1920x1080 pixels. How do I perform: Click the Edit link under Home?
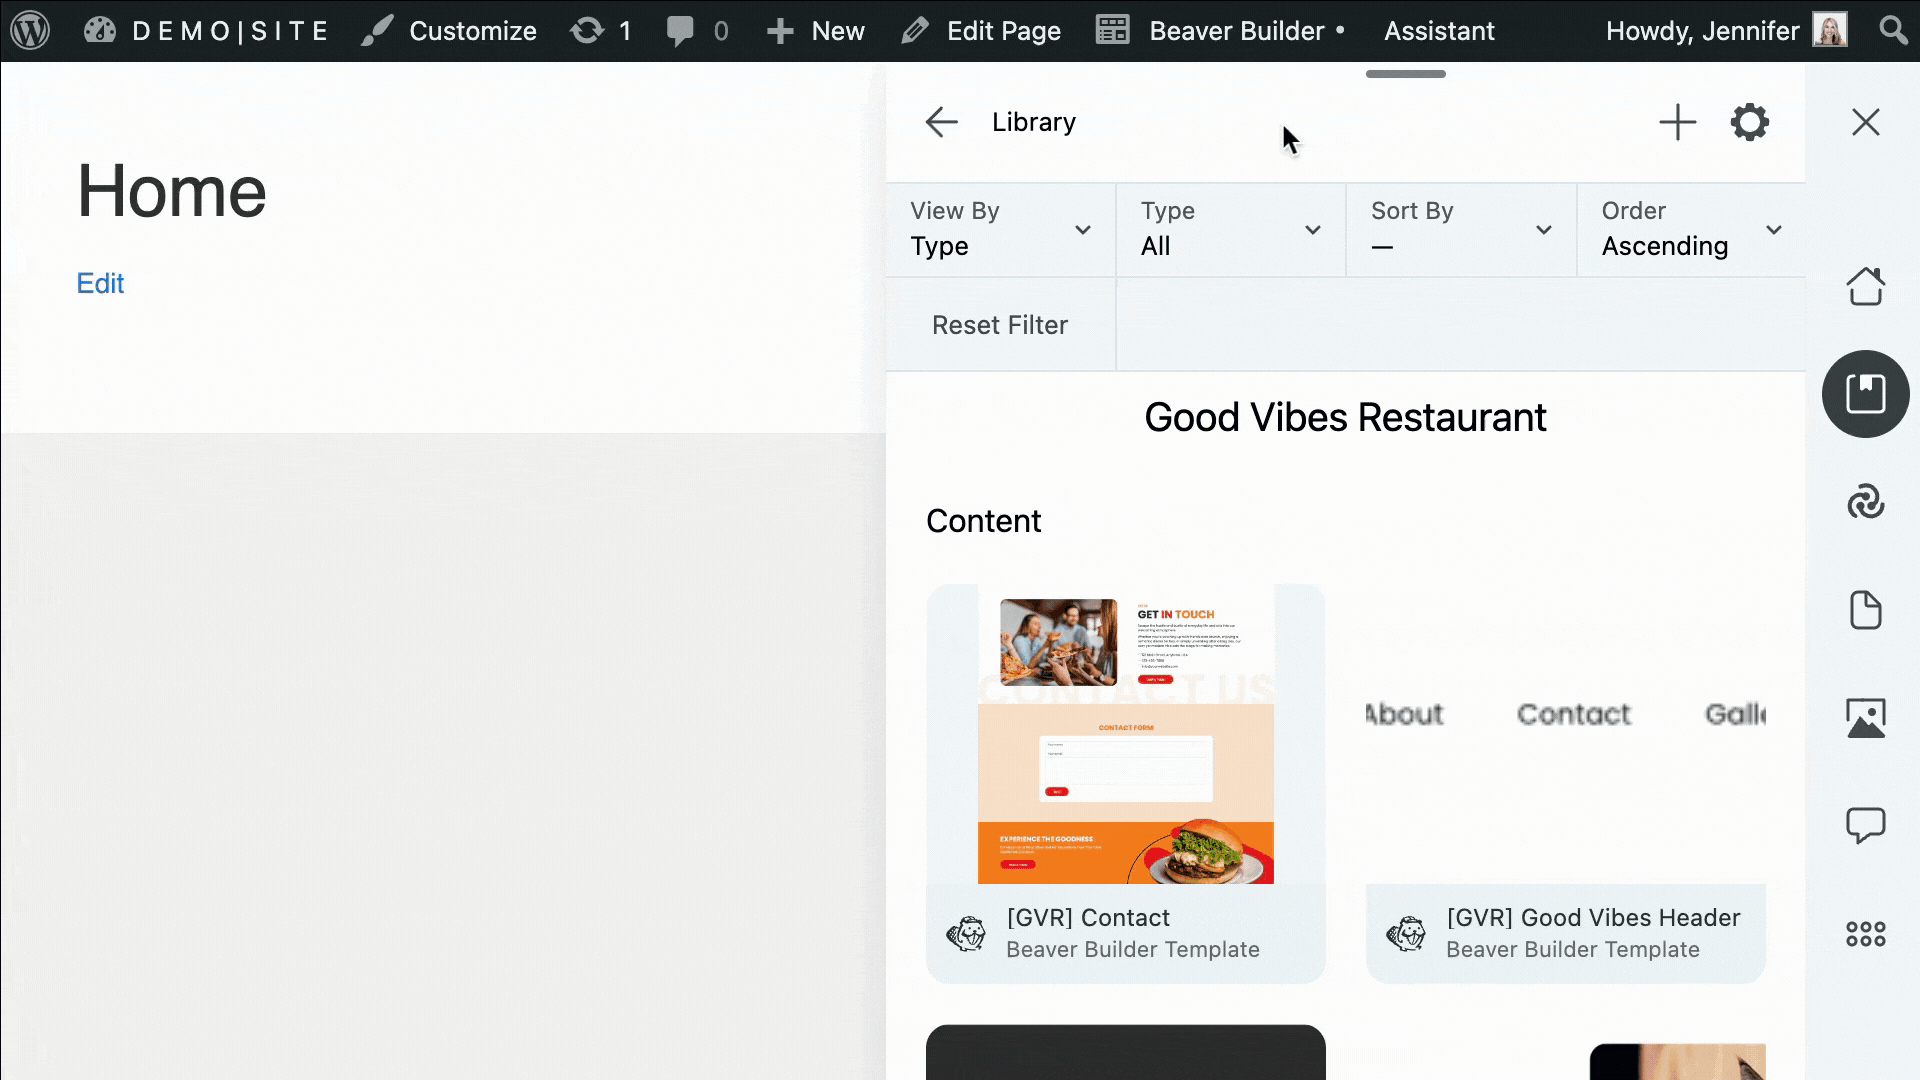(100, 284)
